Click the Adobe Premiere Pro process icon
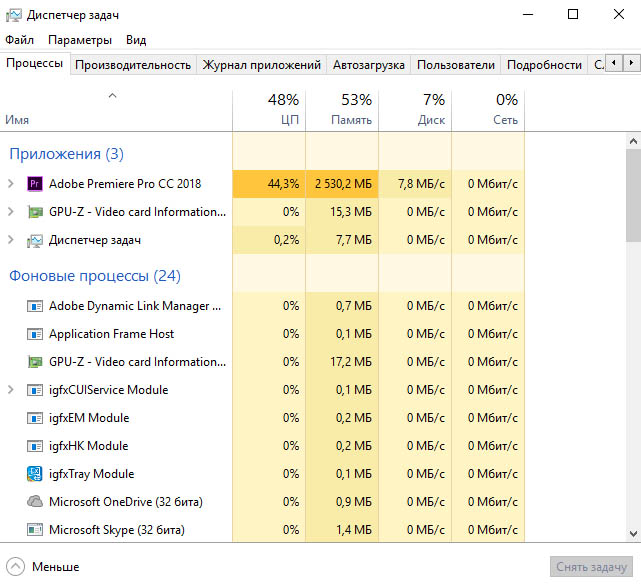Screen dimensions: 641x588 (x=35, y=184)
